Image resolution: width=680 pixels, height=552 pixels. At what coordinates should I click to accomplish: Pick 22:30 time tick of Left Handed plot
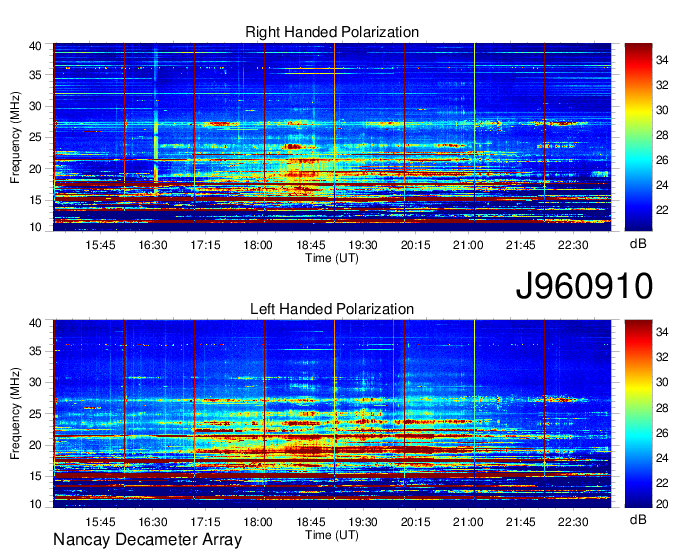coord(573,522)
